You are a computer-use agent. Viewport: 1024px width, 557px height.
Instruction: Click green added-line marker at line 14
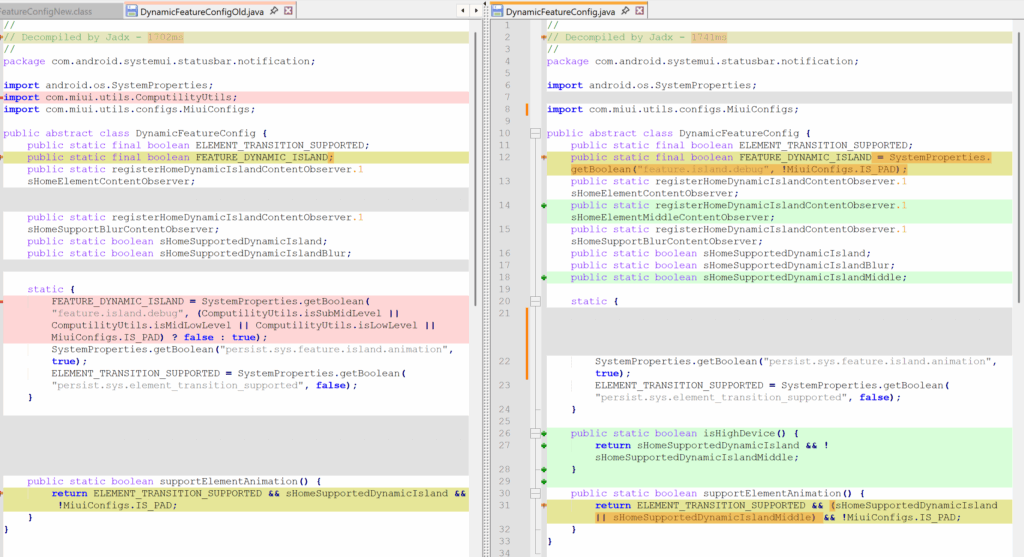pyautogui.click(x=543, y=205)
